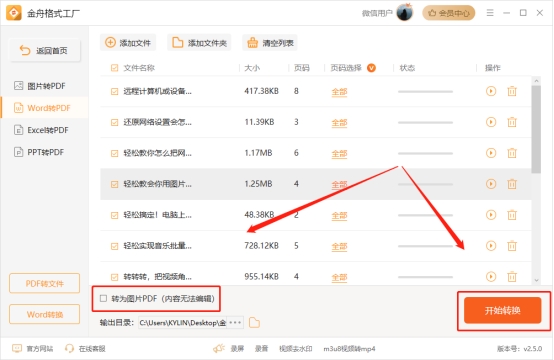Enable 转为图片PDF checkbox

(103, 299)
